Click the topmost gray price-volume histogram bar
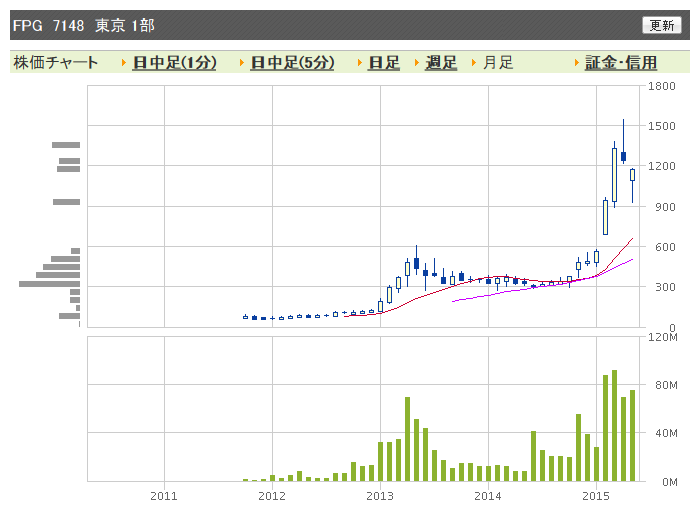 [x=66, y=145]
